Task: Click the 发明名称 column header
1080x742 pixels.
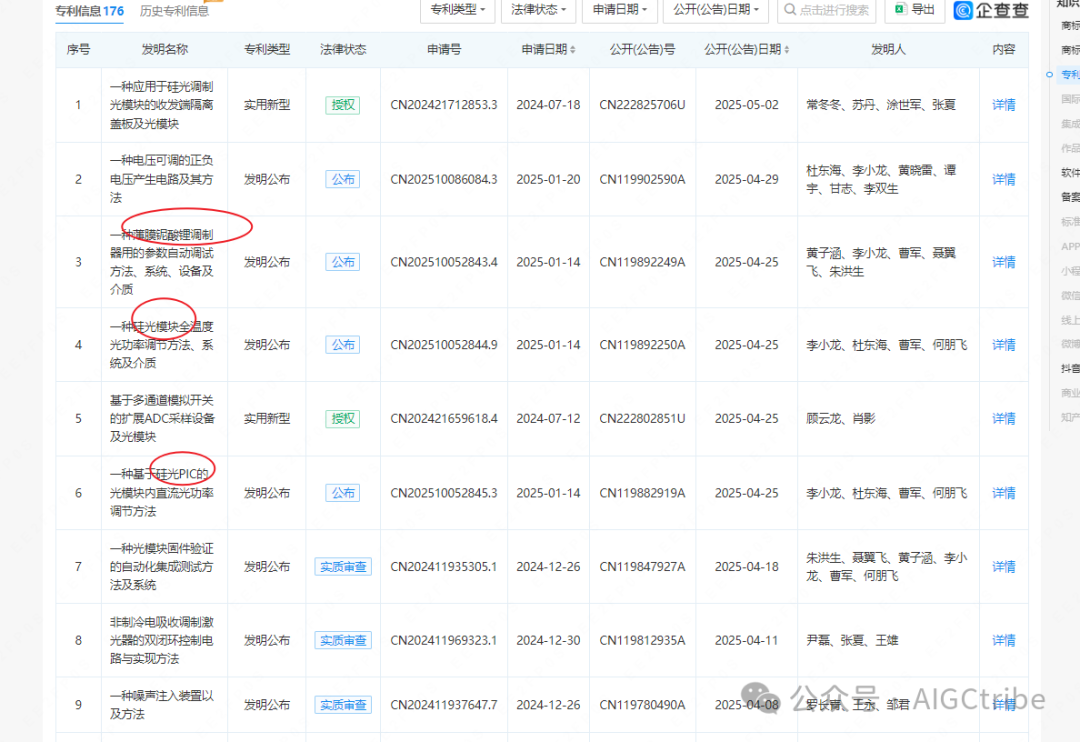Action: 165,50
